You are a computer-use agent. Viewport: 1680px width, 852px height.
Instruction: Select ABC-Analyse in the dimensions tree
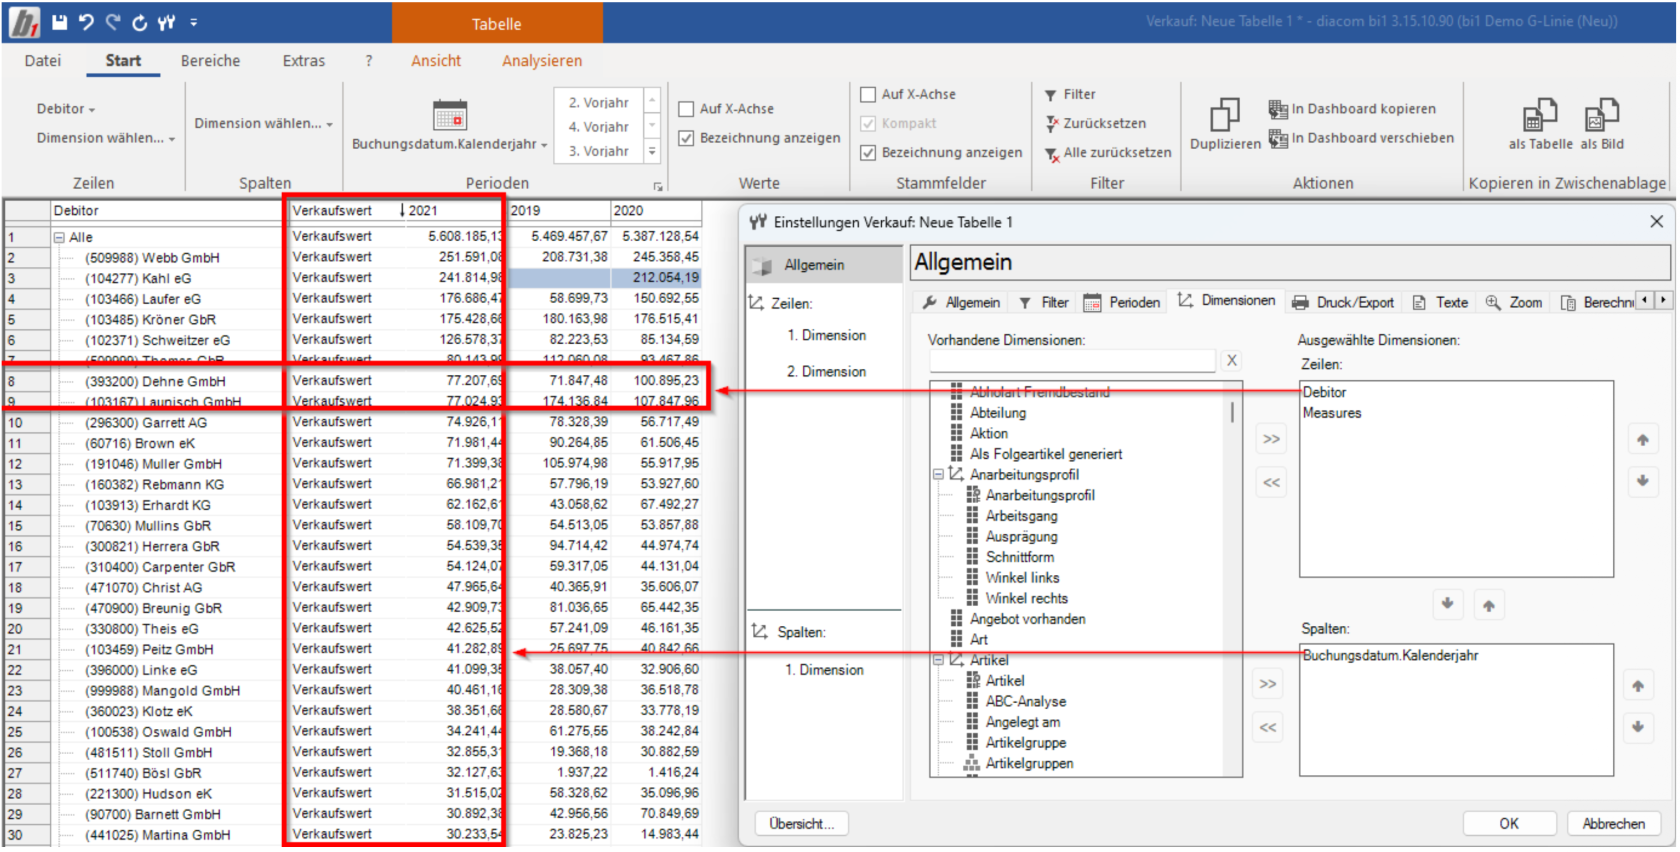[x=1026, y=702]
